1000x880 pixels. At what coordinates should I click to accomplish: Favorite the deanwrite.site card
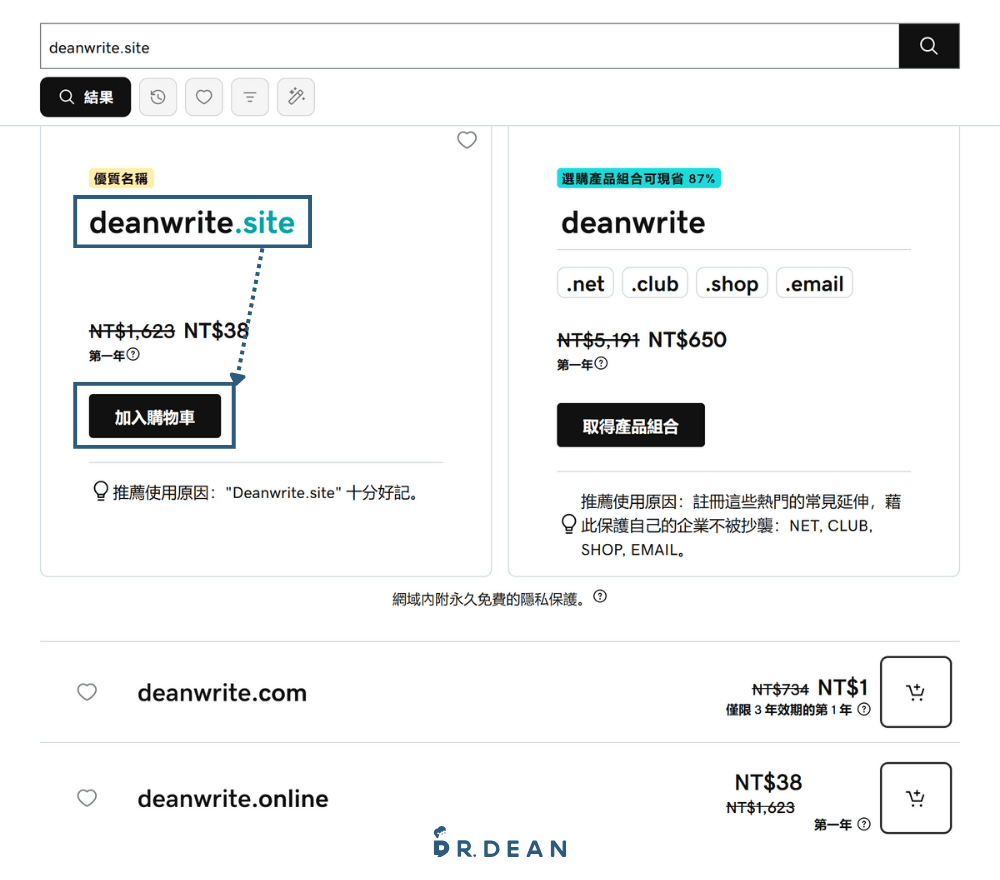pyautogui.click(x=467, y=140)
